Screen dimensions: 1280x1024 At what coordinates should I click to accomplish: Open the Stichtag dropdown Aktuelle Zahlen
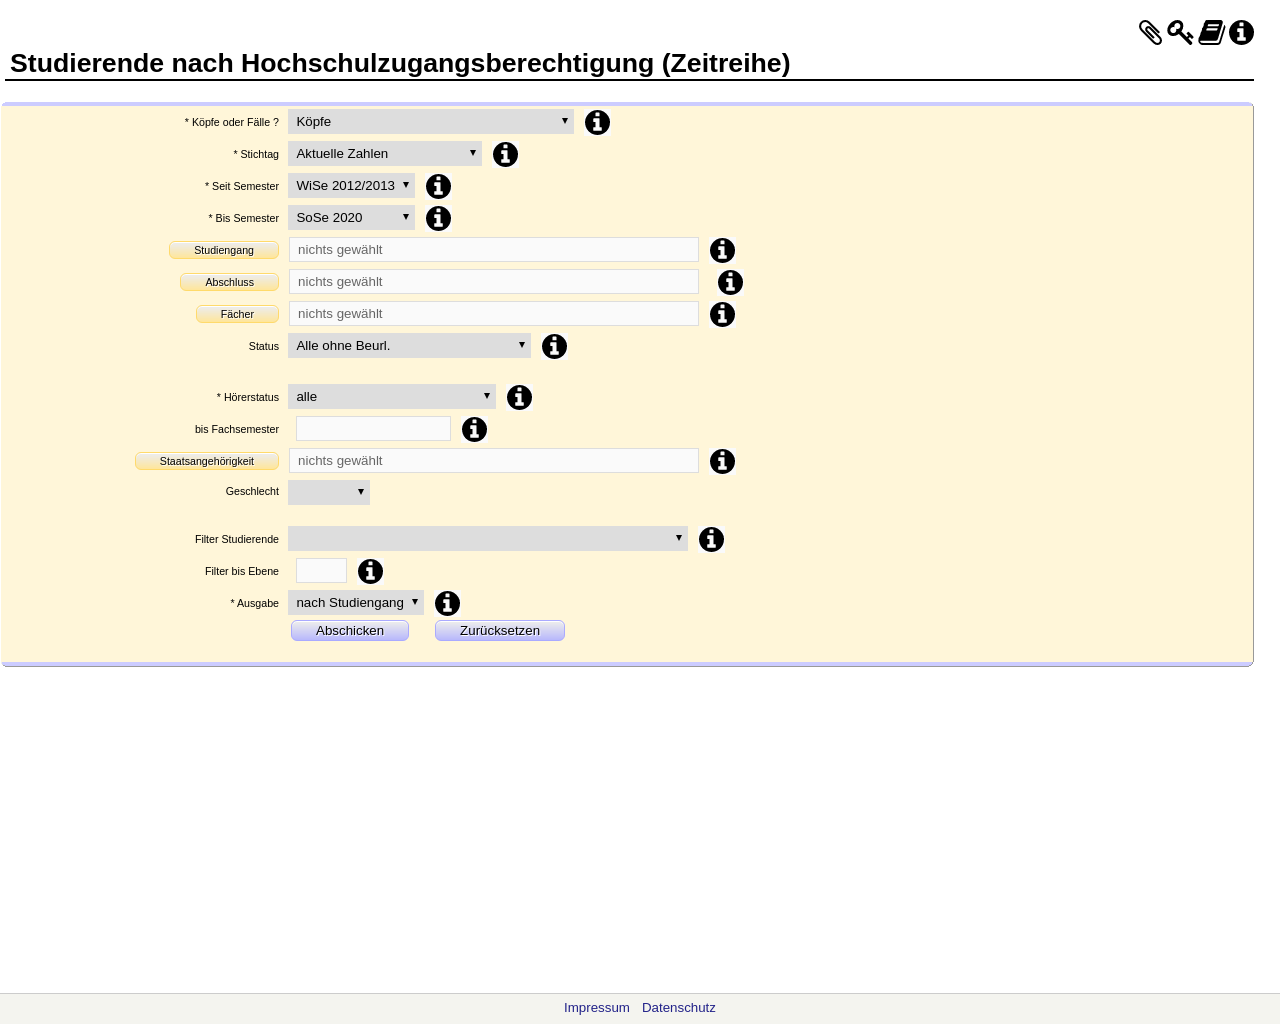[x=385, y=153]
